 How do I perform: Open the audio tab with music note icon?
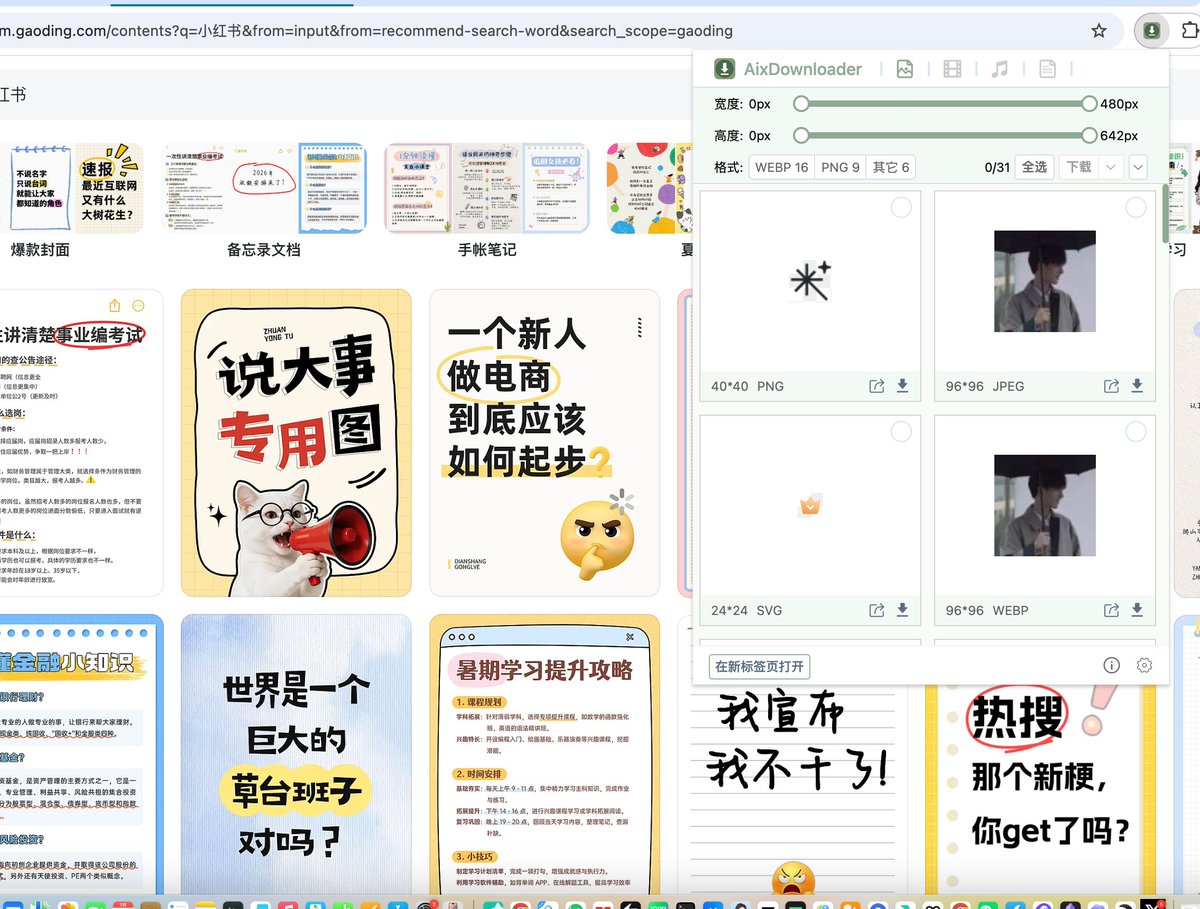pyautogui.click(x=999, y=69)
